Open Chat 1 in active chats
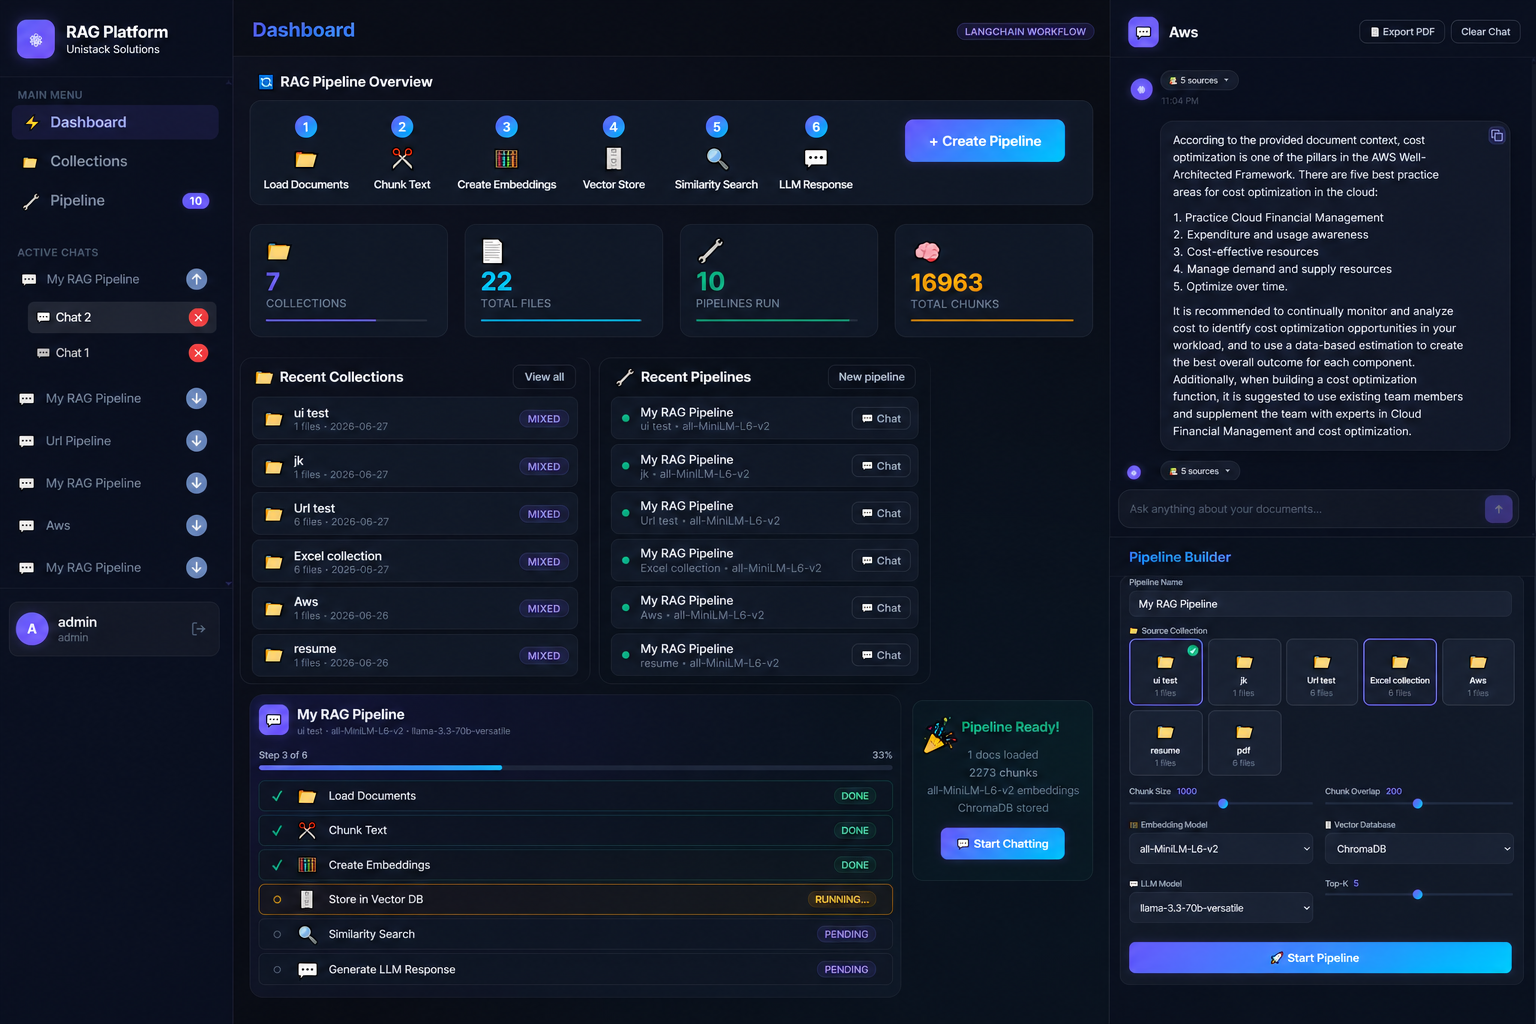 tap(107, 353)
